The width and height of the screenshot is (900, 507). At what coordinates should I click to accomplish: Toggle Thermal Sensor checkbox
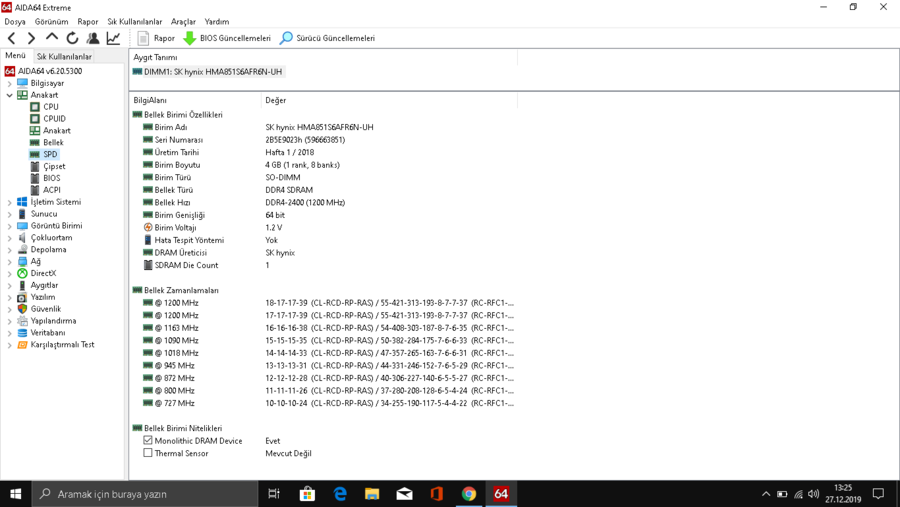coord(148,453)
